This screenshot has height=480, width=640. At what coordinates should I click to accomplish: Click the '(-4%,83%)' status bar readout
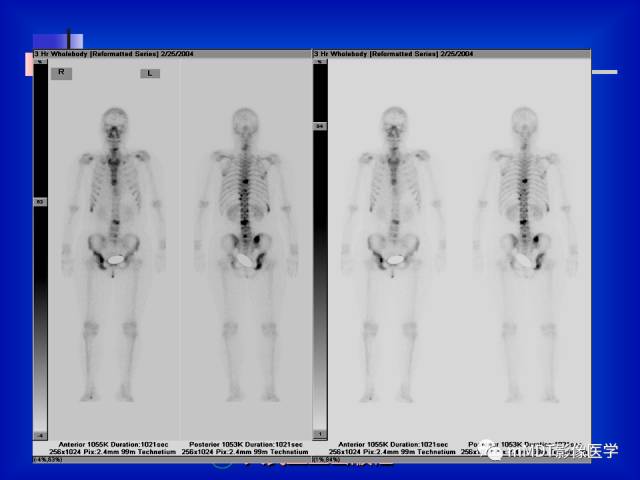tap(48, 460)
